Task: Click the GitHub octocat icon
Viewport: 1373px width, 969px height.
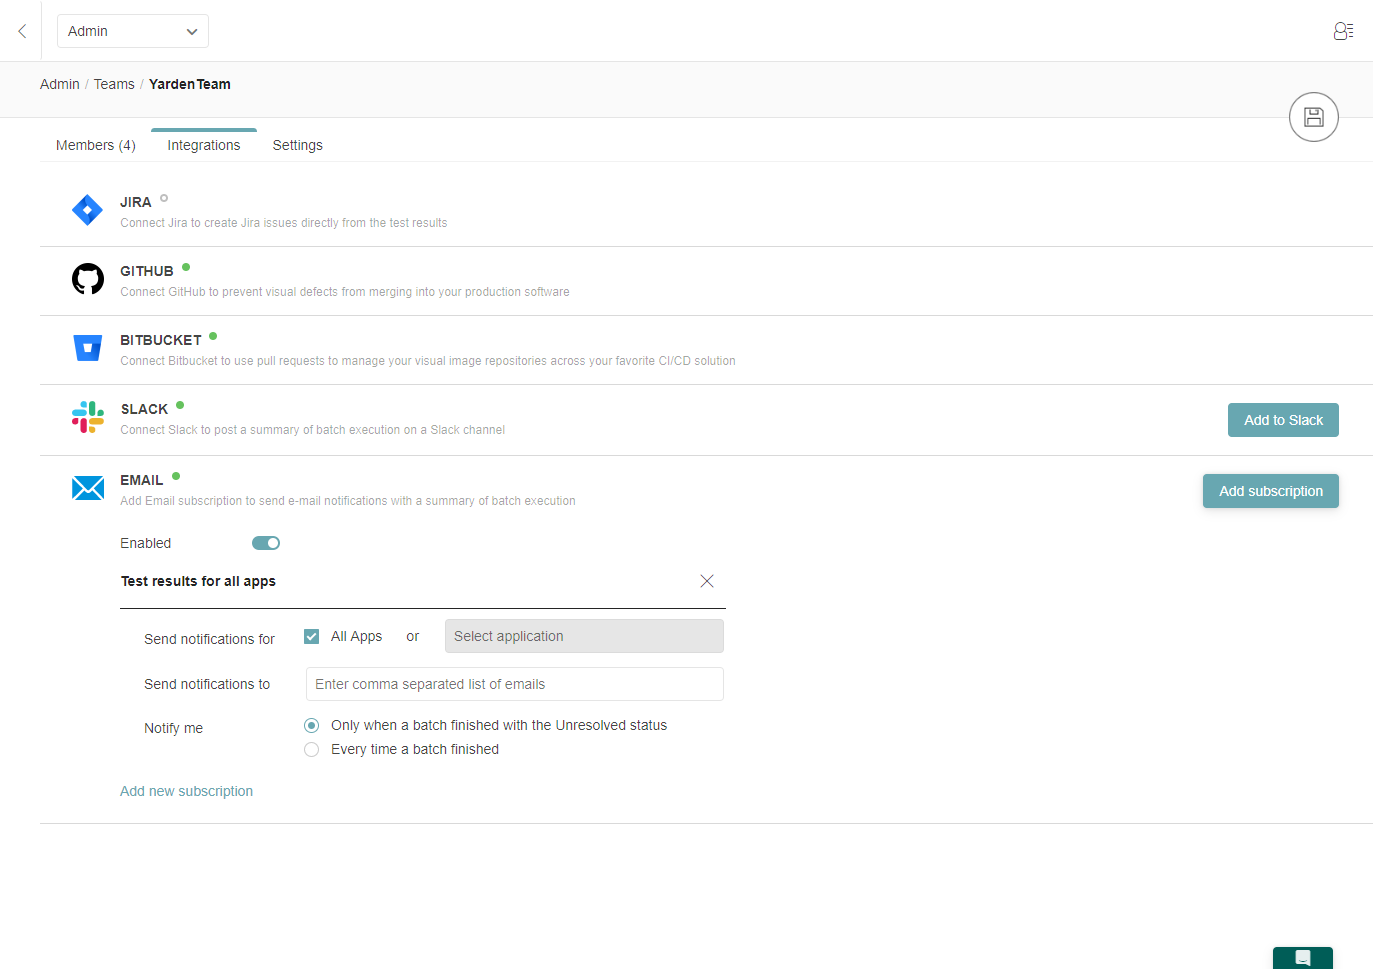Action: 88,279
